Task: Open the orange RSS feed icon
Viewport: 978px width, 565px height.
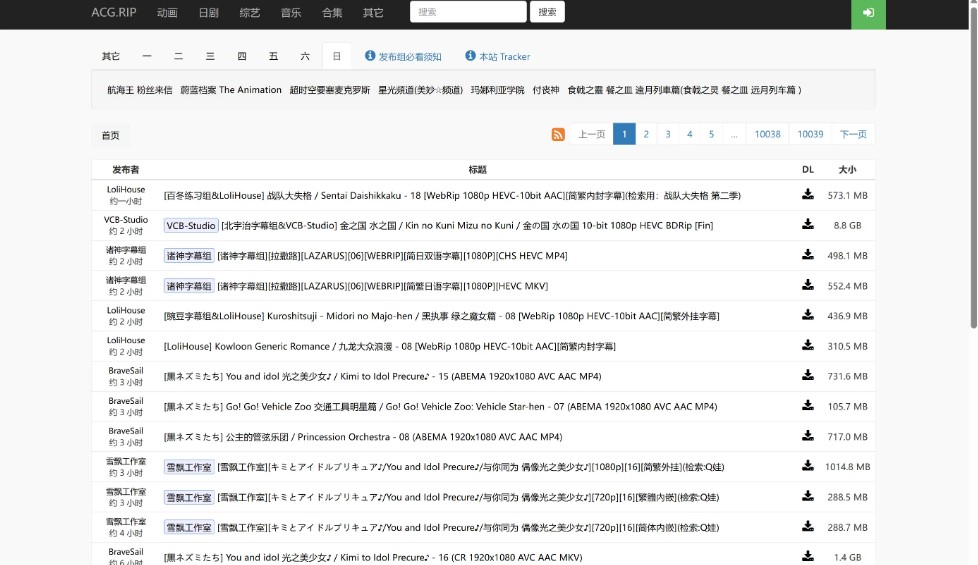Action: click(x=558, y=134)
